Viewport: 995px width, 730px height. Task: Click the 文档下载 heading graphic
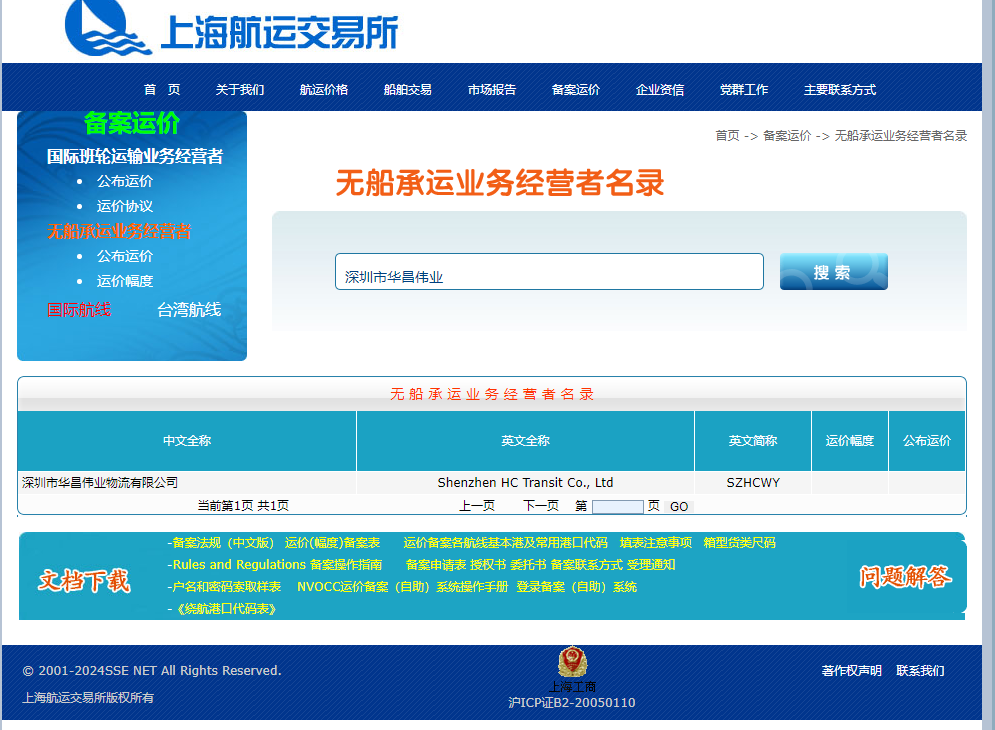84,580
